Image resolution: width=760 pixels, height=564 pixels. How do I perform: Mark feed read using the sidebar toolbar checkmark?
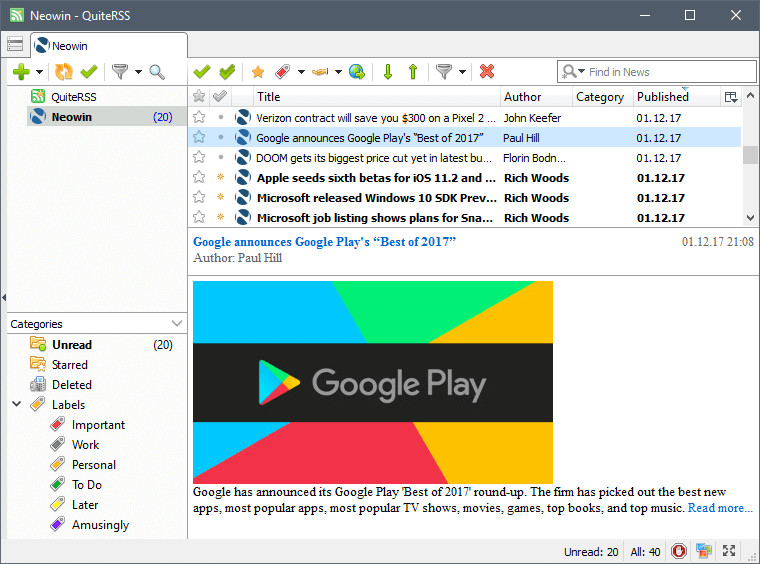coord(89,72)
